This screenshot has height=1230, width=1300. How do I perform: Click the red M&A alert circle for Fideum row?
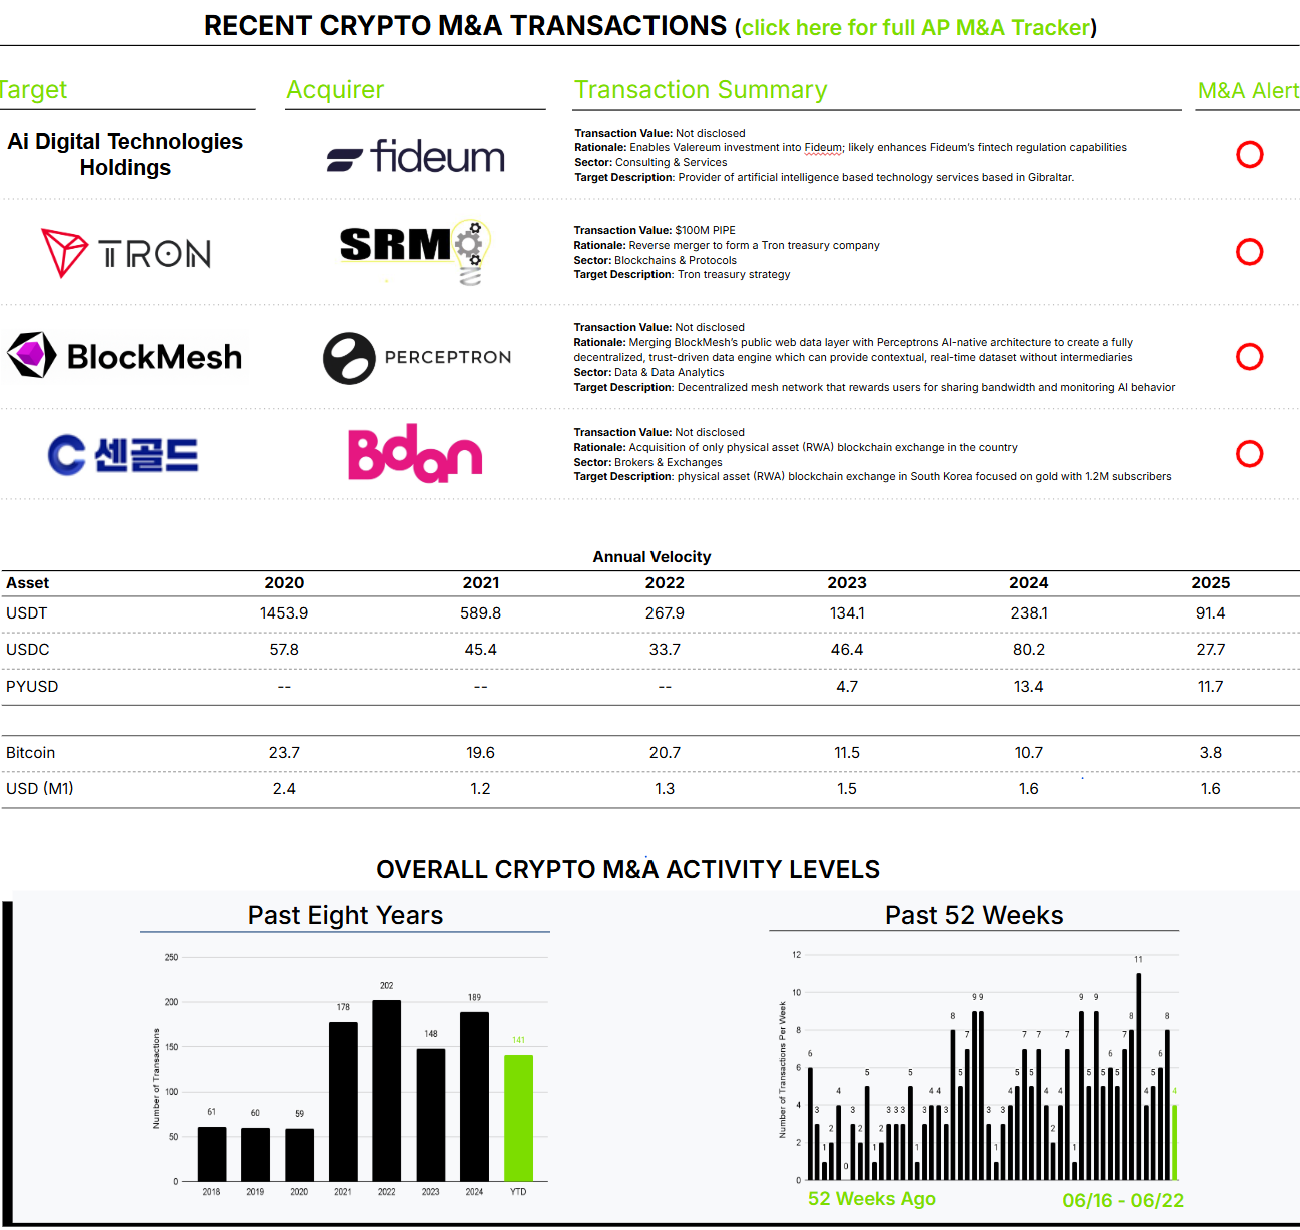tap(1249, 155)
